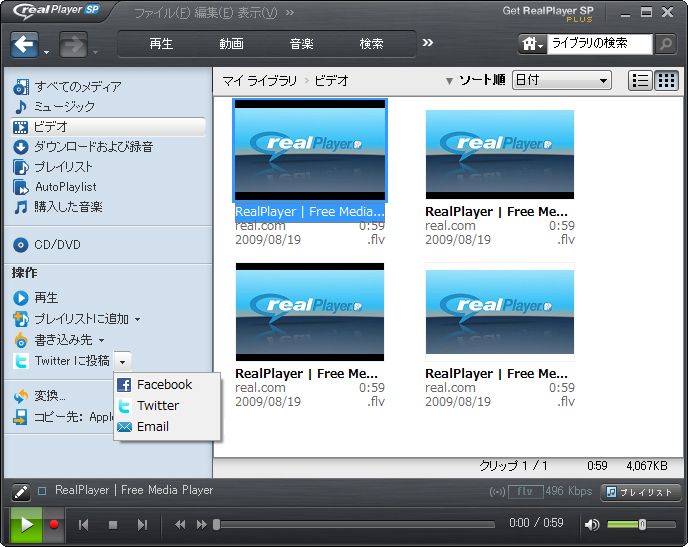Screen dimensions: 688x547
Task: Click Twitter に投稿 action
Action: click(61, 361)
